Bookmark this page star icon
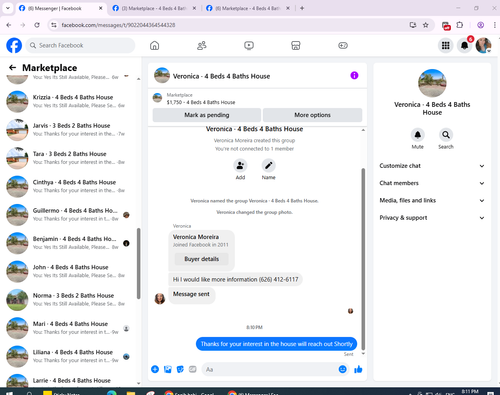 426,25
